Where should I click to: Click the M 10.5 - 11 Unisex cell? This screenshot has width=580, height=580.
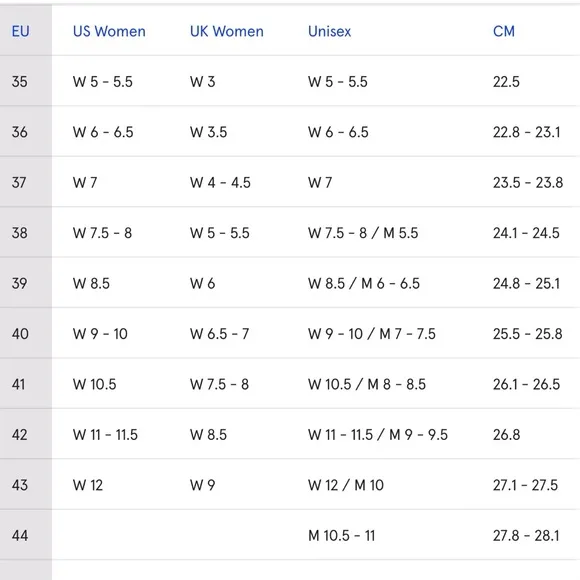pyautogui.click(x=342, y=536)
